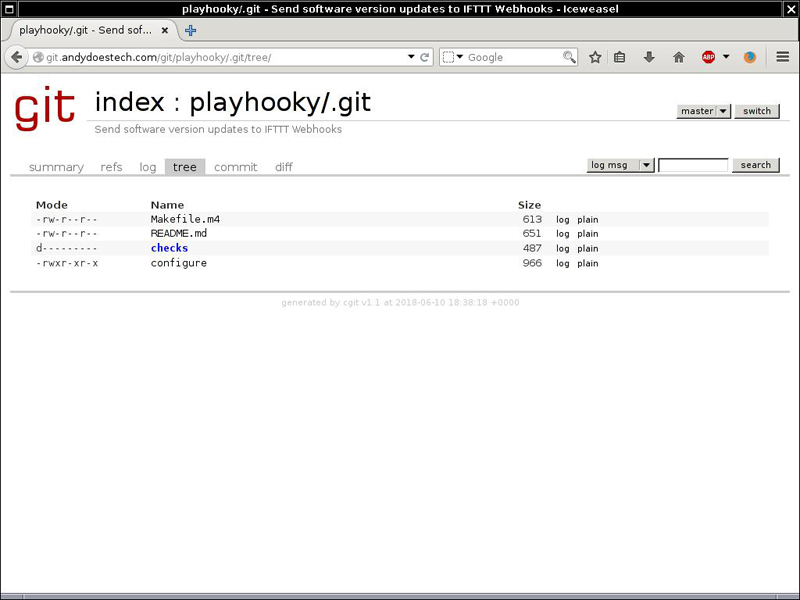Open the hamburger menu button
Image resolution: width=800 pixels, height=600 pixels.
point(783,57)
